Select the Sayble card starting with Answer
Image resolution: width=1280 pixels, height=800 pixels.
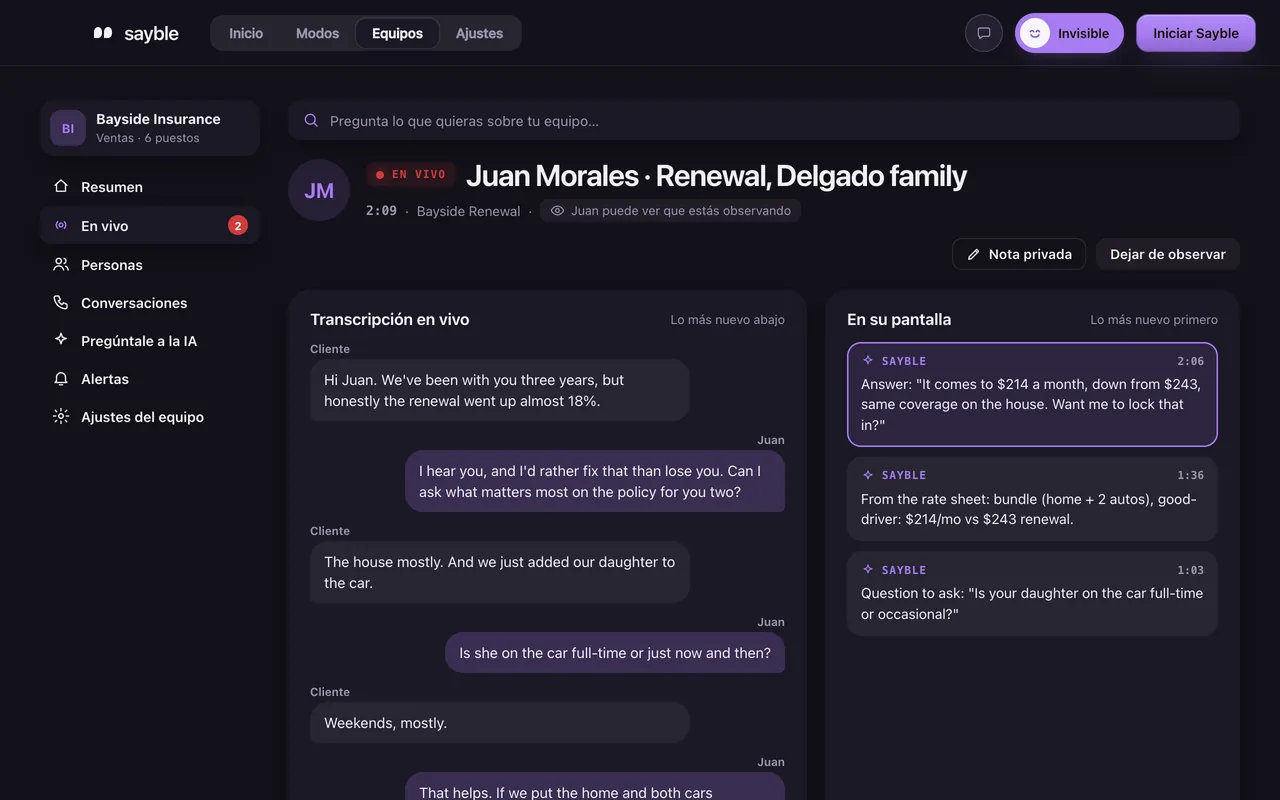[x=1032, y=394]
